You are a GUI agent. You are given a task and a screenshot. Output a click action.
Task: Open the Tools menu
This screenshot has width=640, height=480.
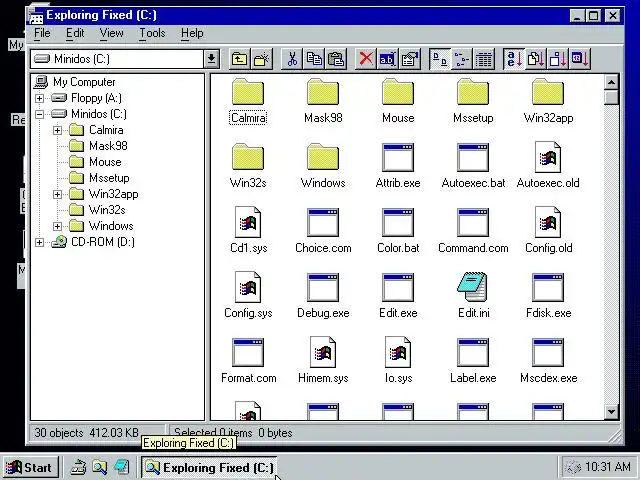(152, 33)
